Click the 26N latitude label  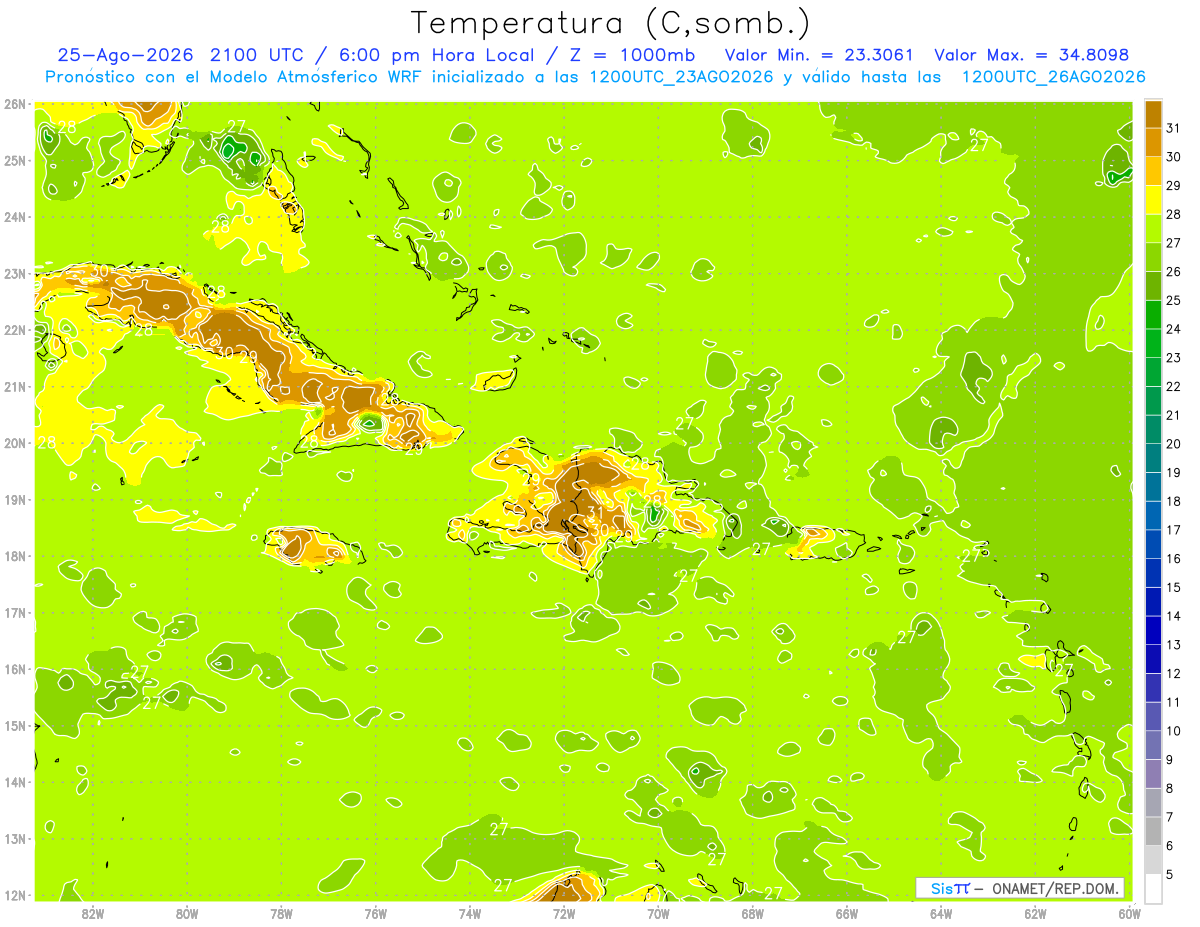tap(14, 103)
